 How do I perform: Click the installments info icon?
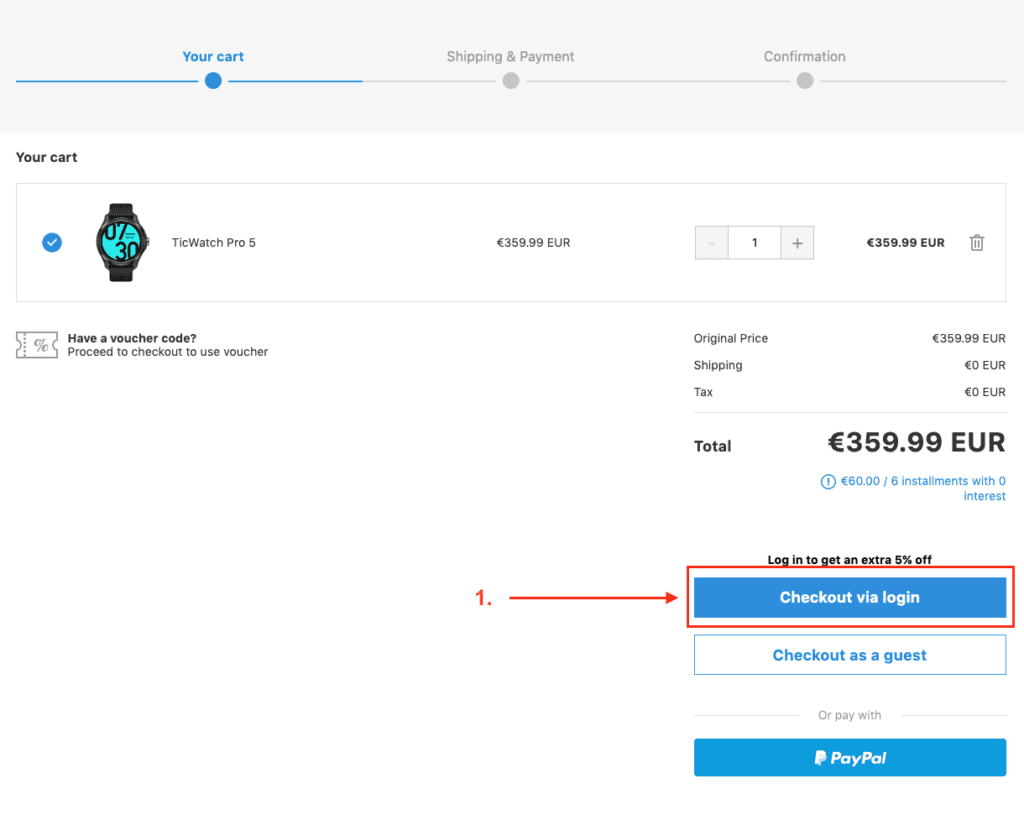827,482
